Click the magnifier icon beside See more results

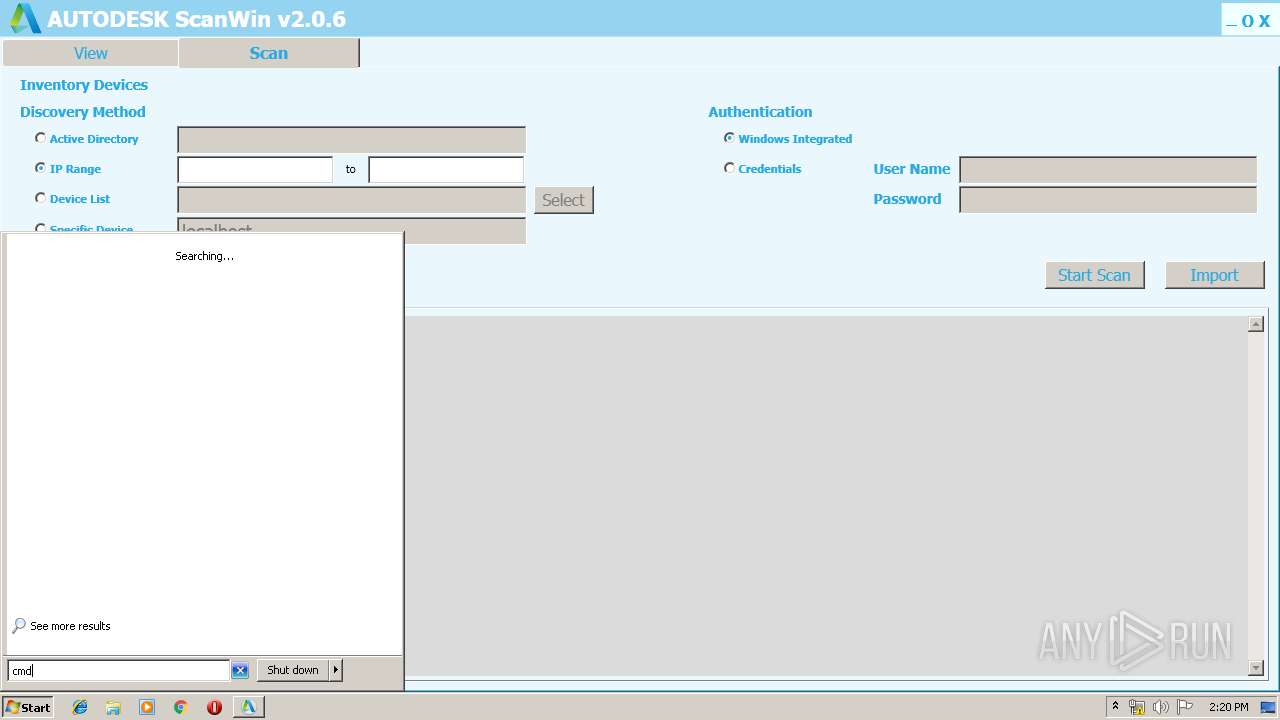pyautogui.click(x=19, y=626)
